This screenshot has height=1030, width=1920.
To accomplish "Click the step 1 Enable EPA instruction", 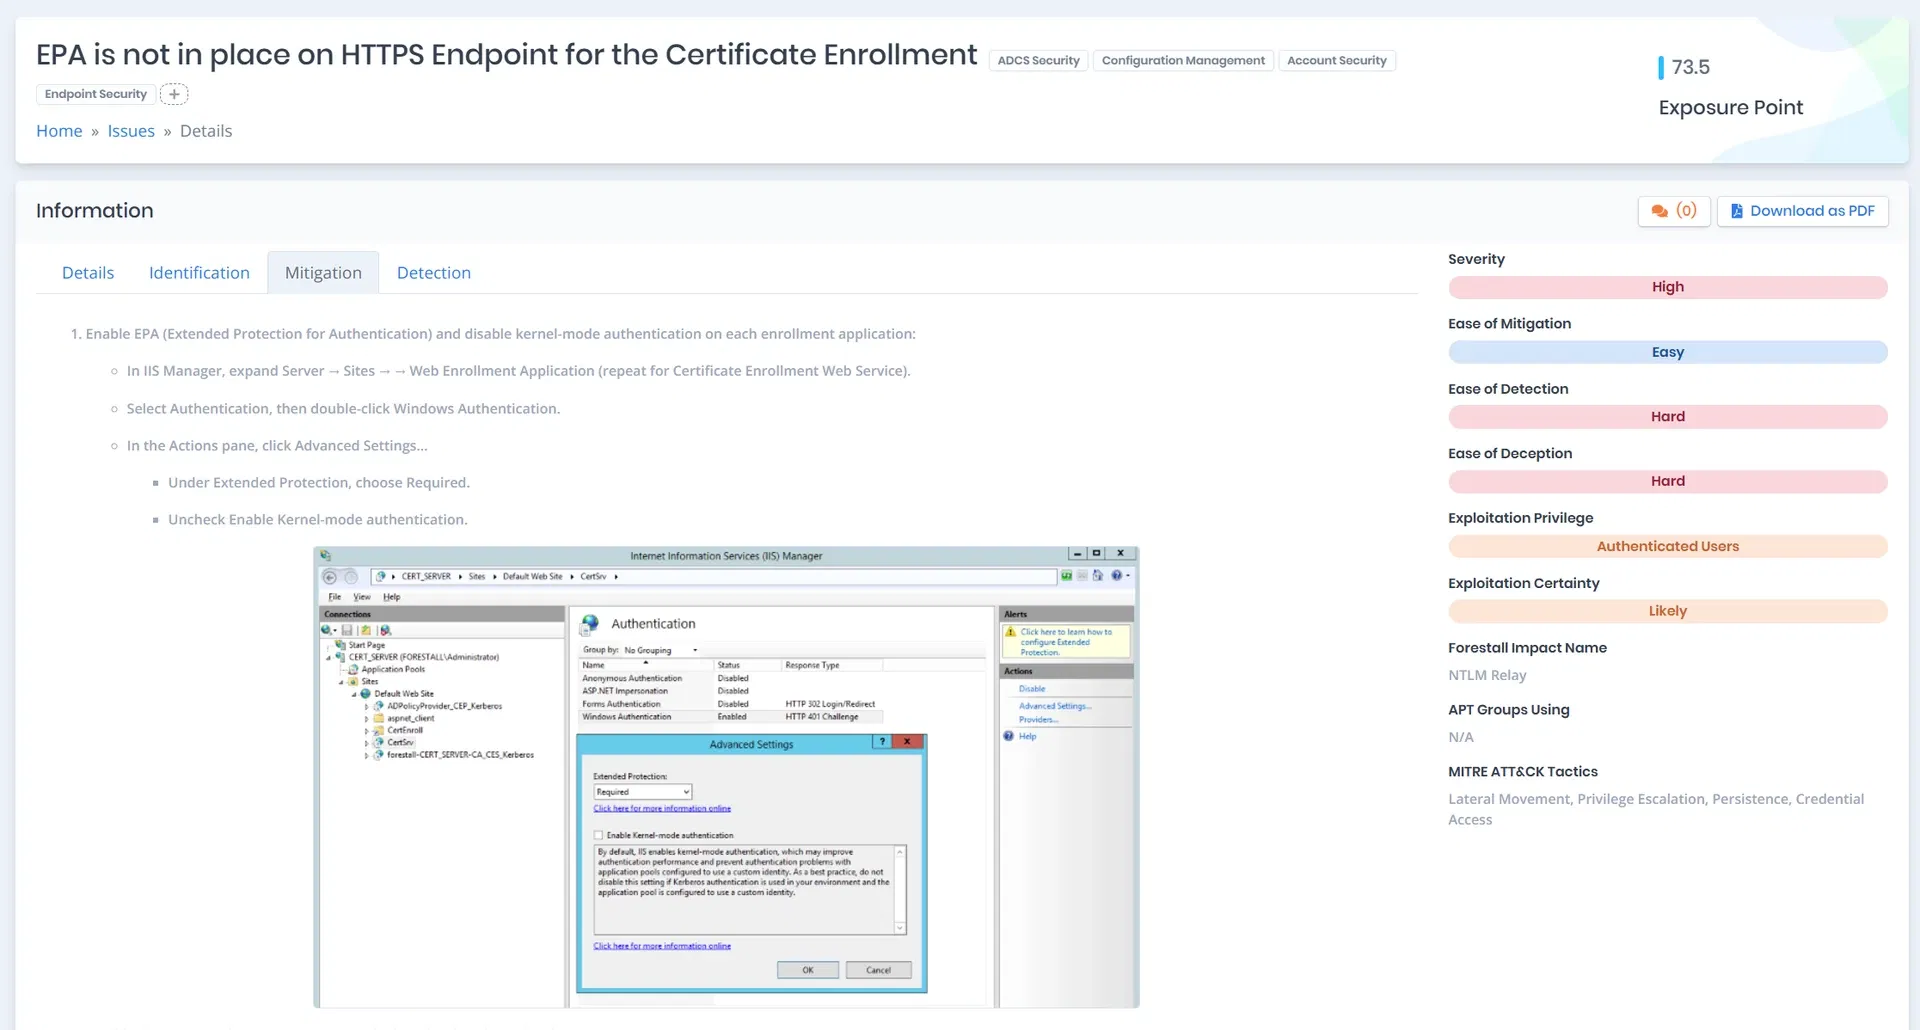I will pyautogui.click(x=500, y=334).
